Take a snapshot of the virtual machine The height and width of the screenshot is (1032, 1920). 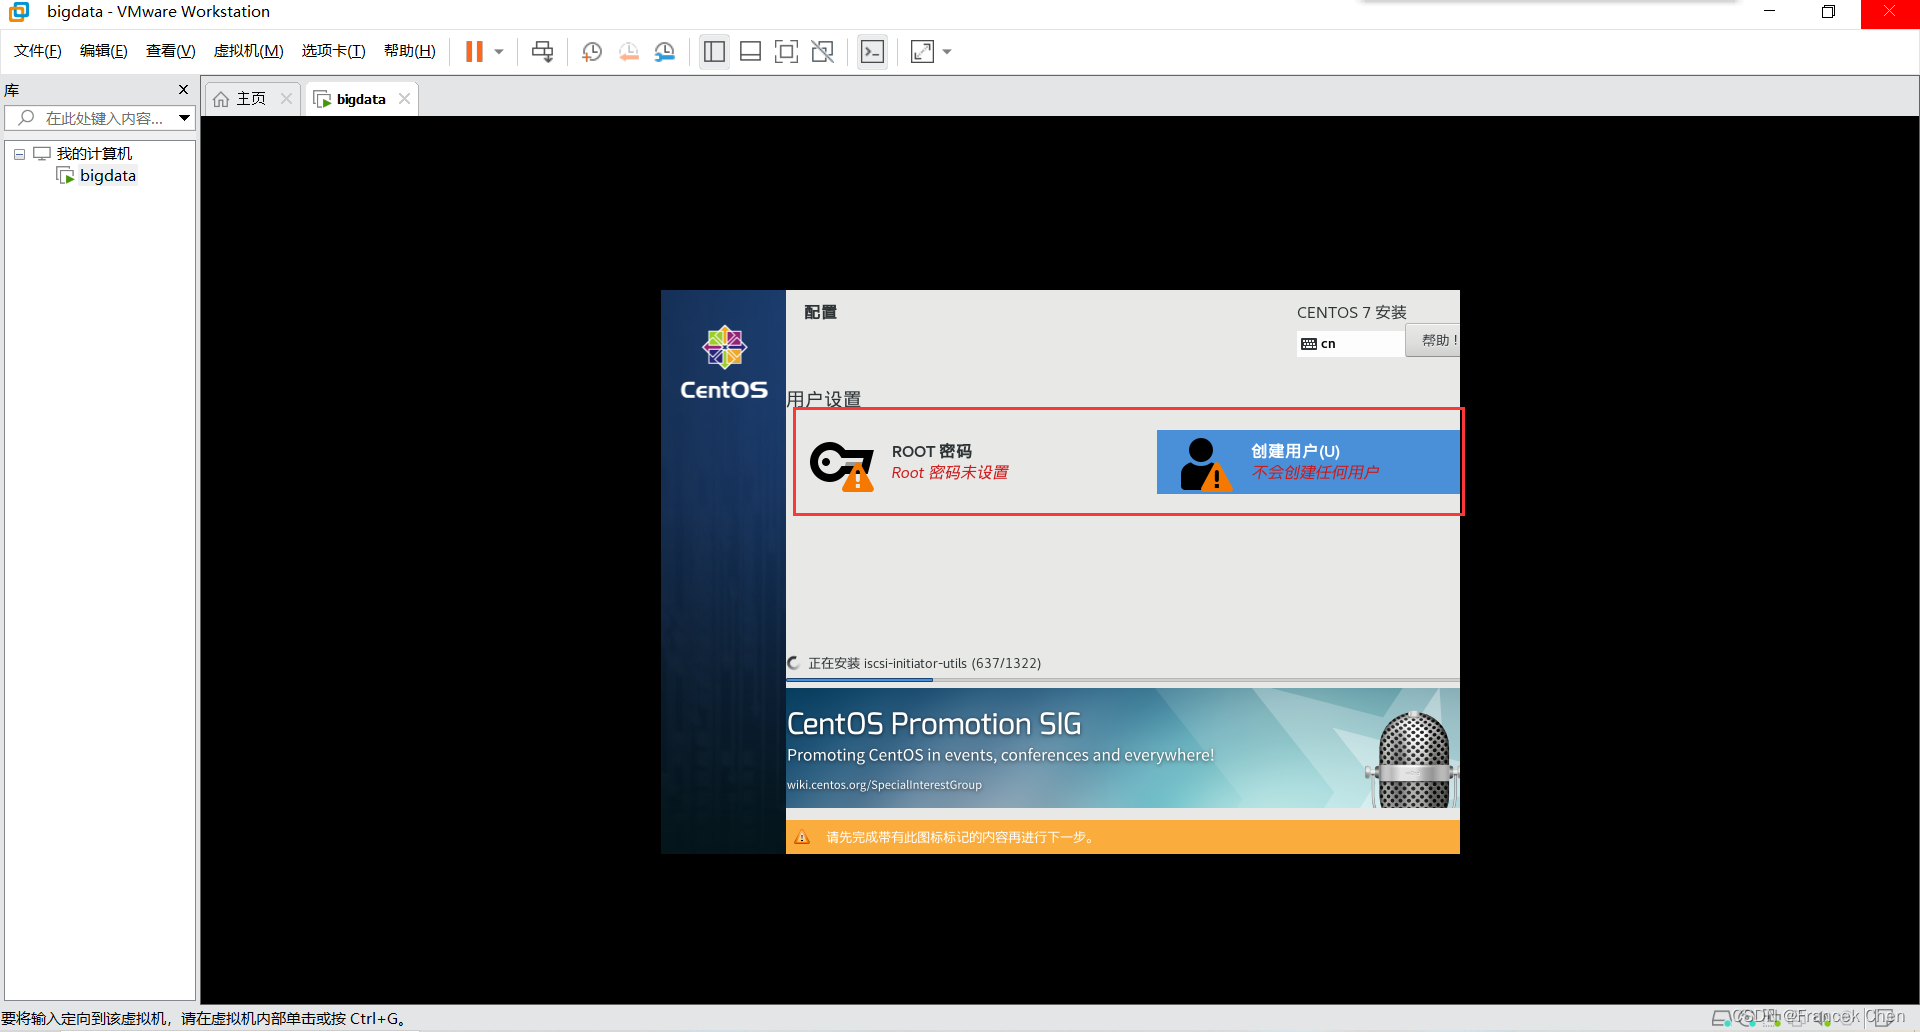tap(591, 51)
